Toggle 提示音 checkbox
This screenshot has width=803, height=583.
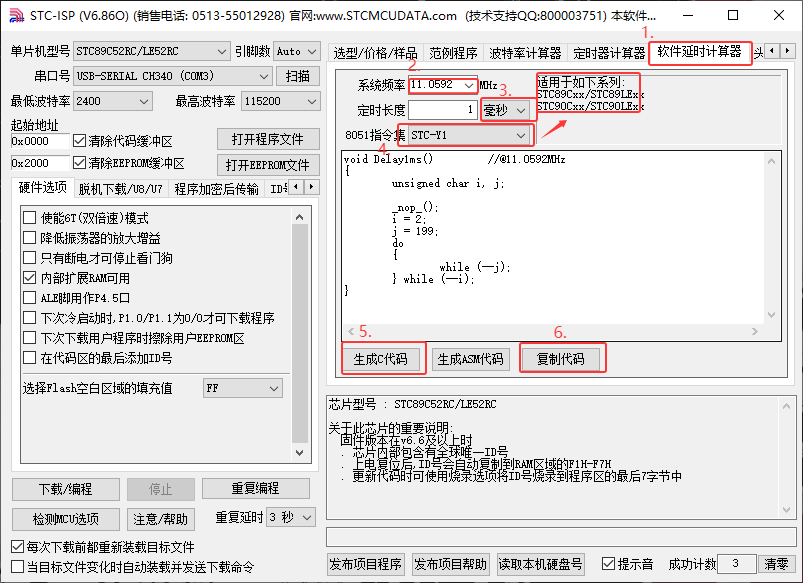pyautogui.click(x=608, y=564)
